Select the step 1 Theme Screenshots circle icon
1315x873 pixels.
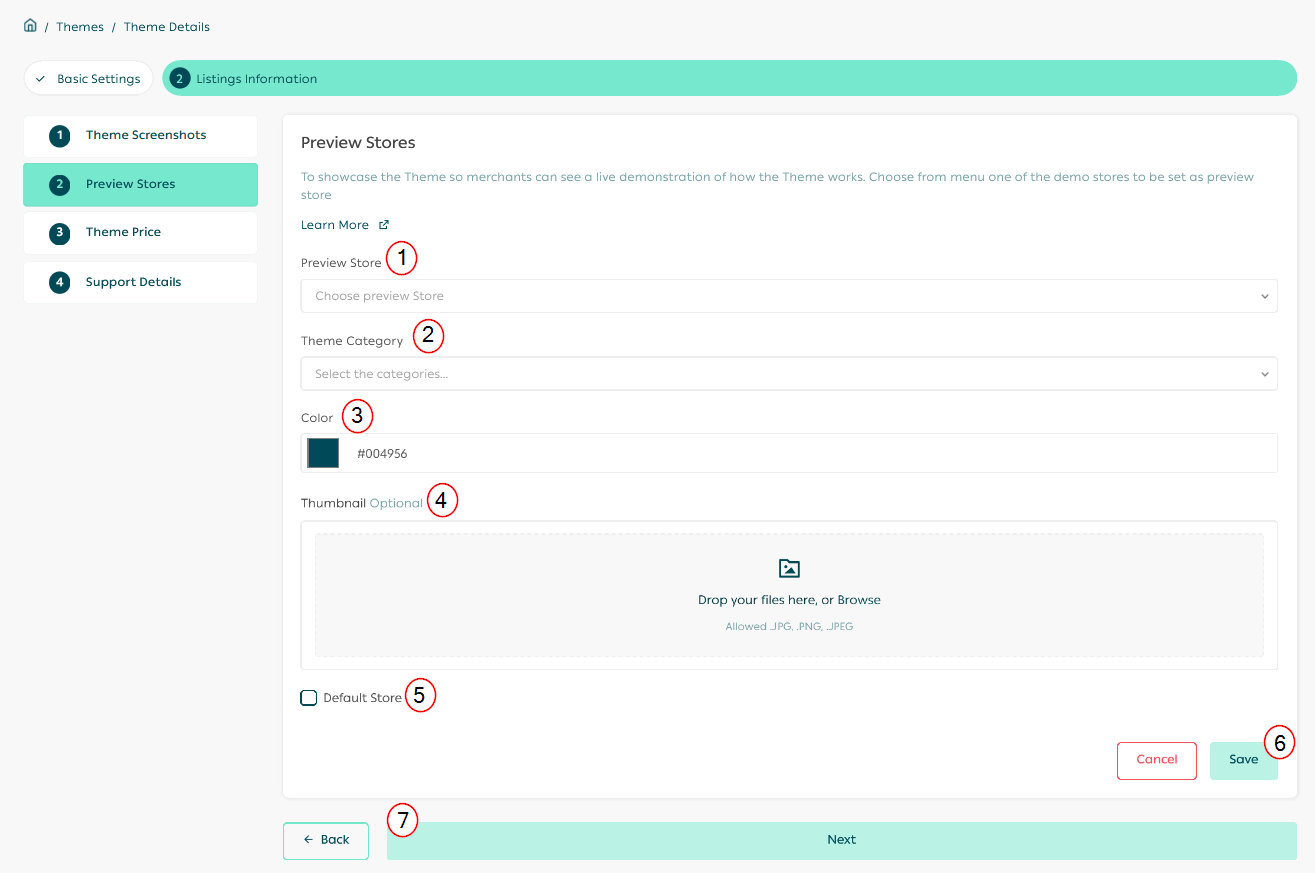pos(59,134)
